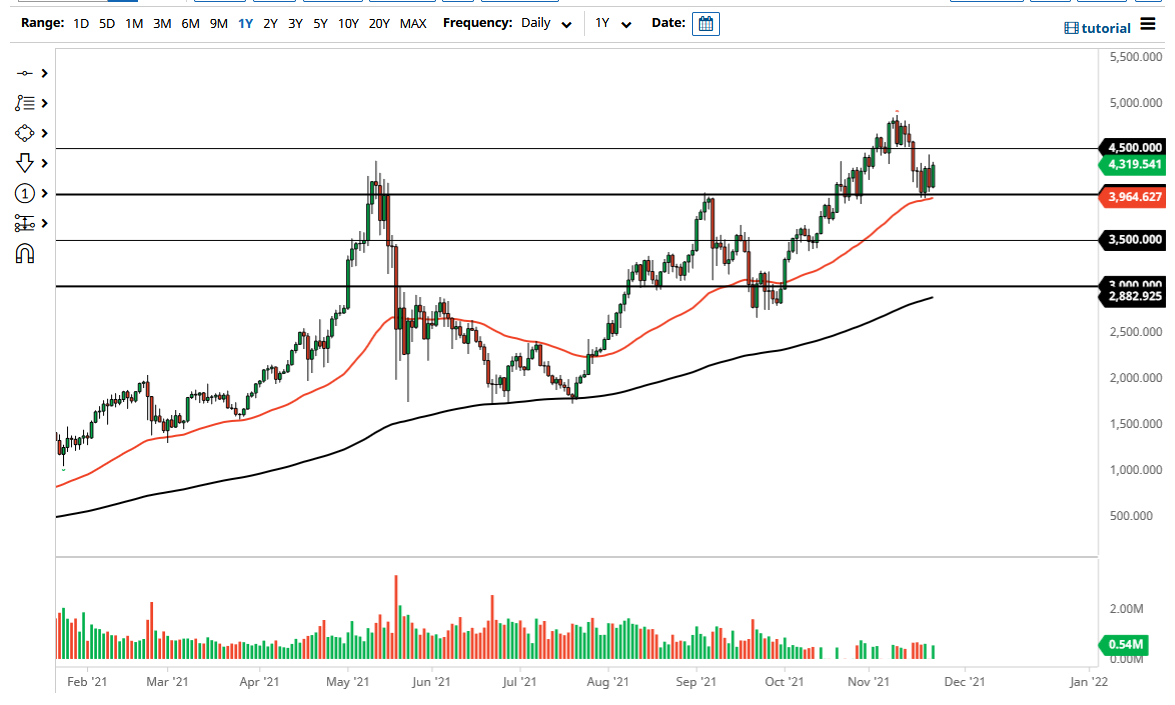Select the numbered label tool
1175x705 pixels.
pos(24,193)
